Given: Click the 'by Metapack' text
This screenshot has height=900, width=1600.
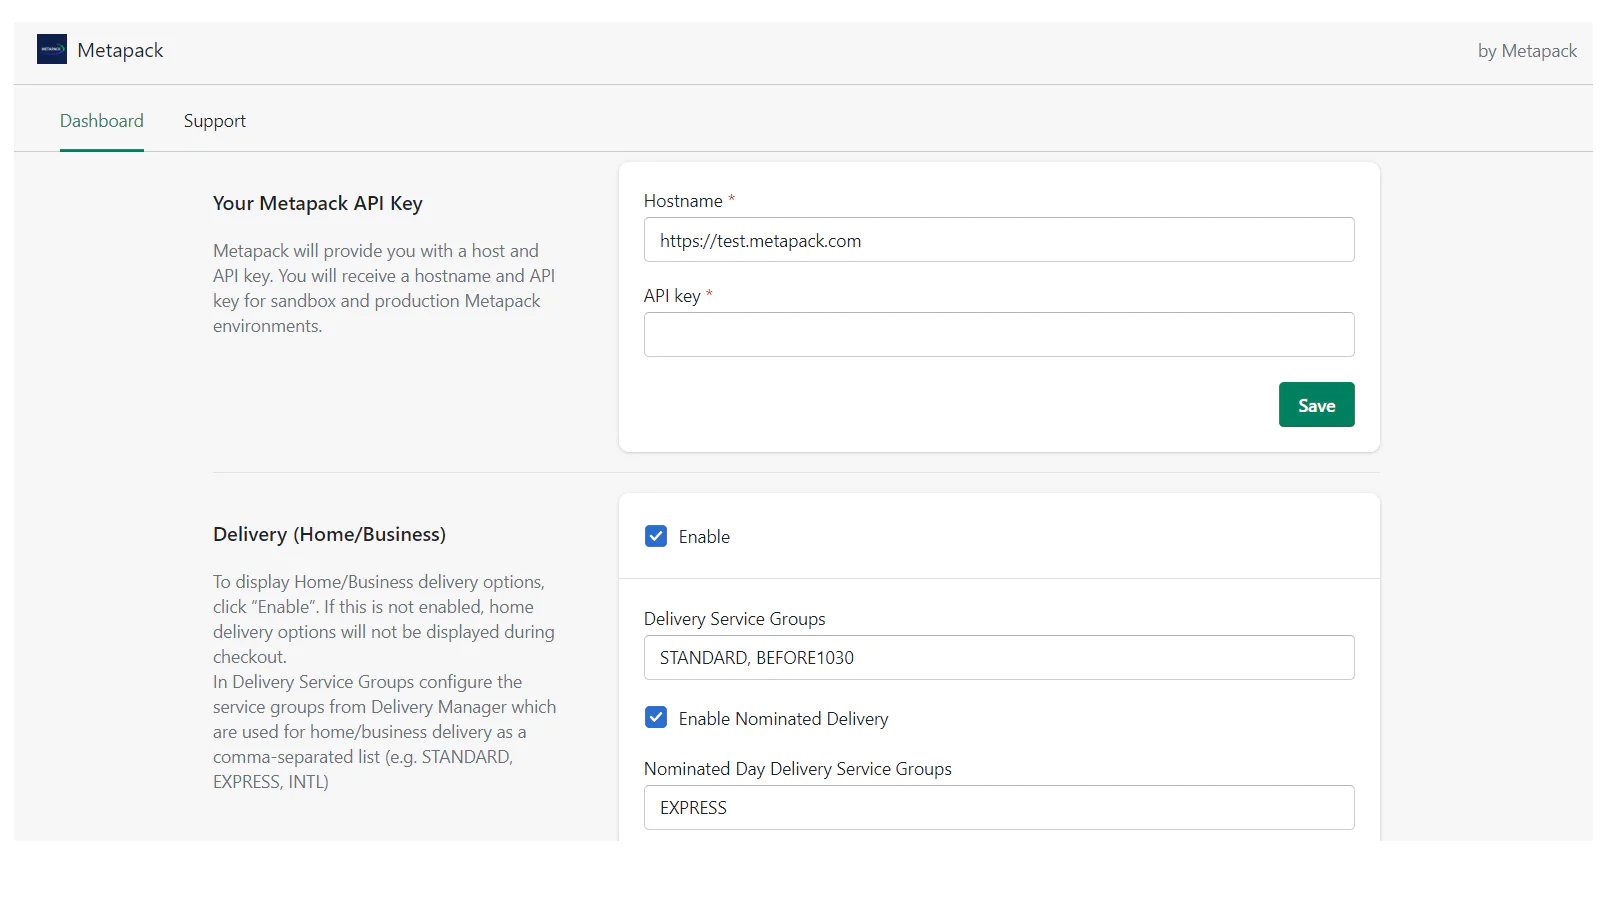Looking at the screenshot, I should pos(1527,51).
